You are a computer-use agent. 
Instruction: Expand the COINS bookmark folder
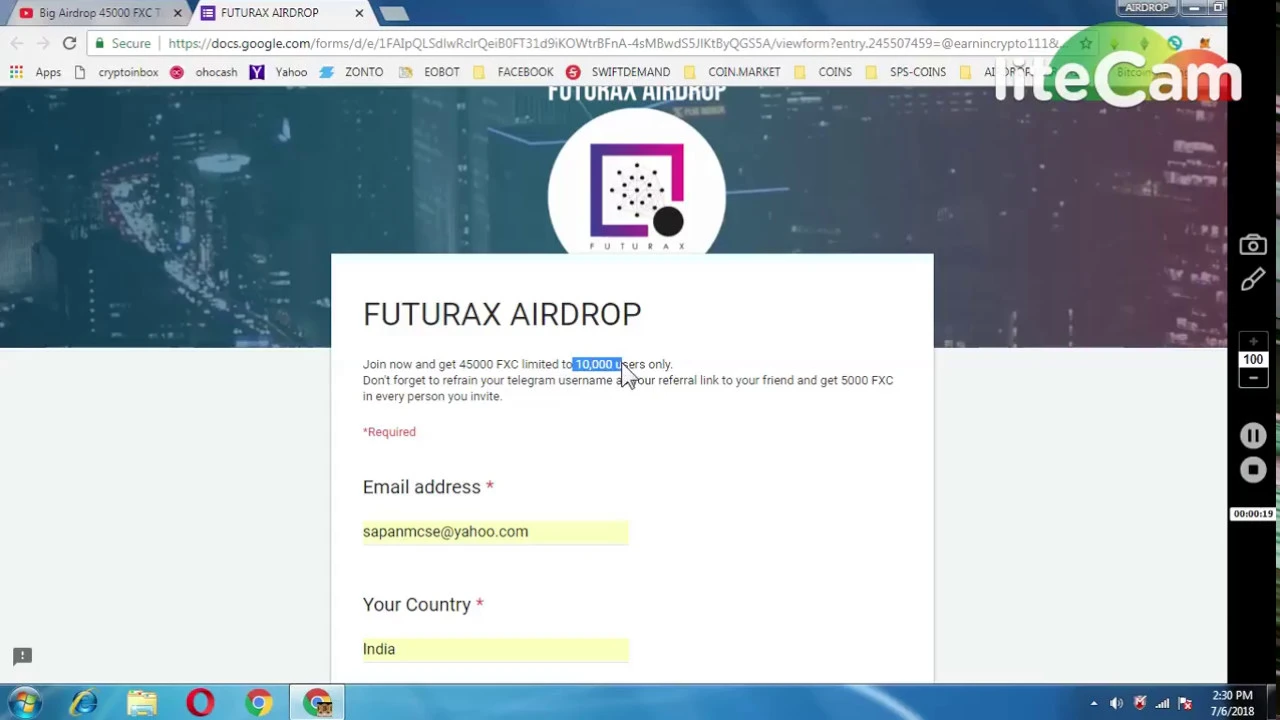click(824, 72)
